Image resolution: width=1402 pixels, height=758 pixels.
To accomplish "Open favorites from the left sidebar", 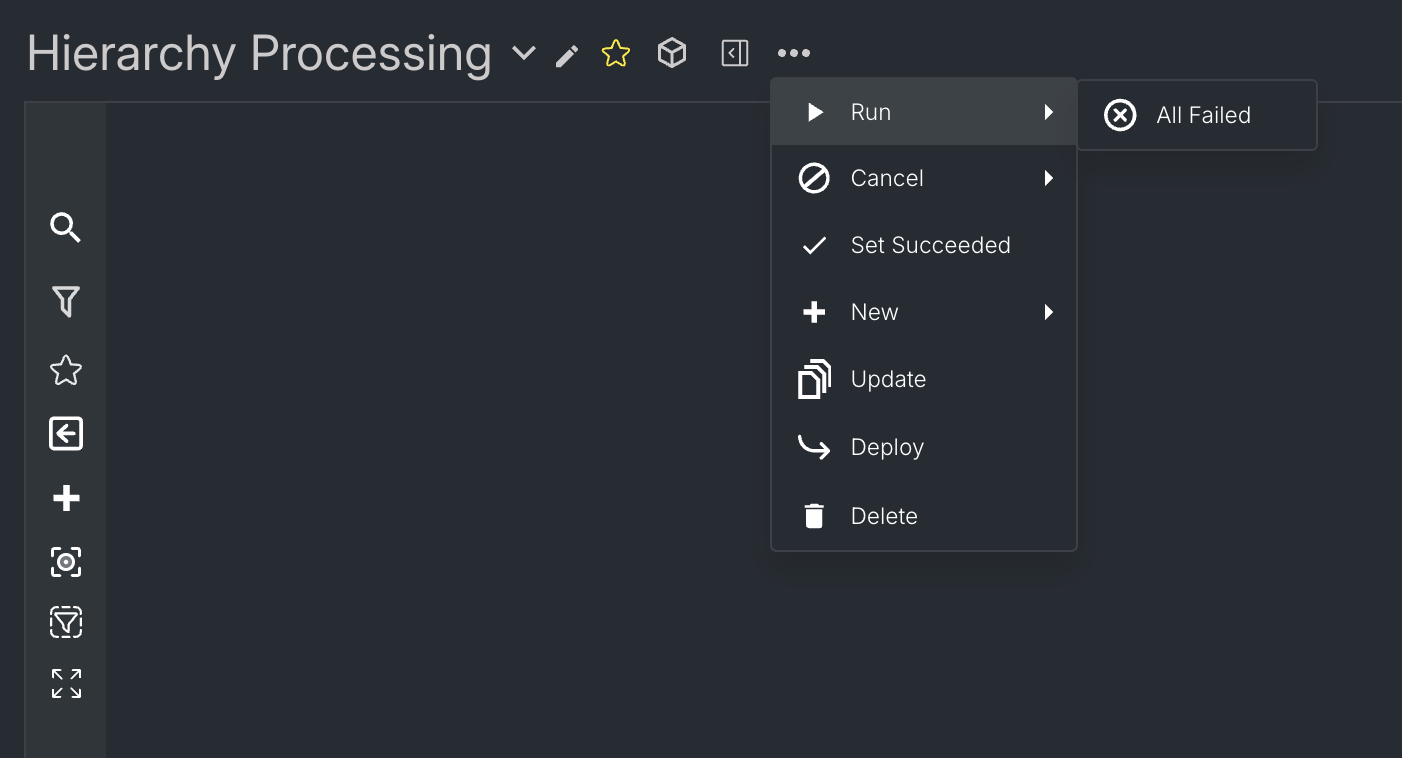I will click(x=65, y=370).
